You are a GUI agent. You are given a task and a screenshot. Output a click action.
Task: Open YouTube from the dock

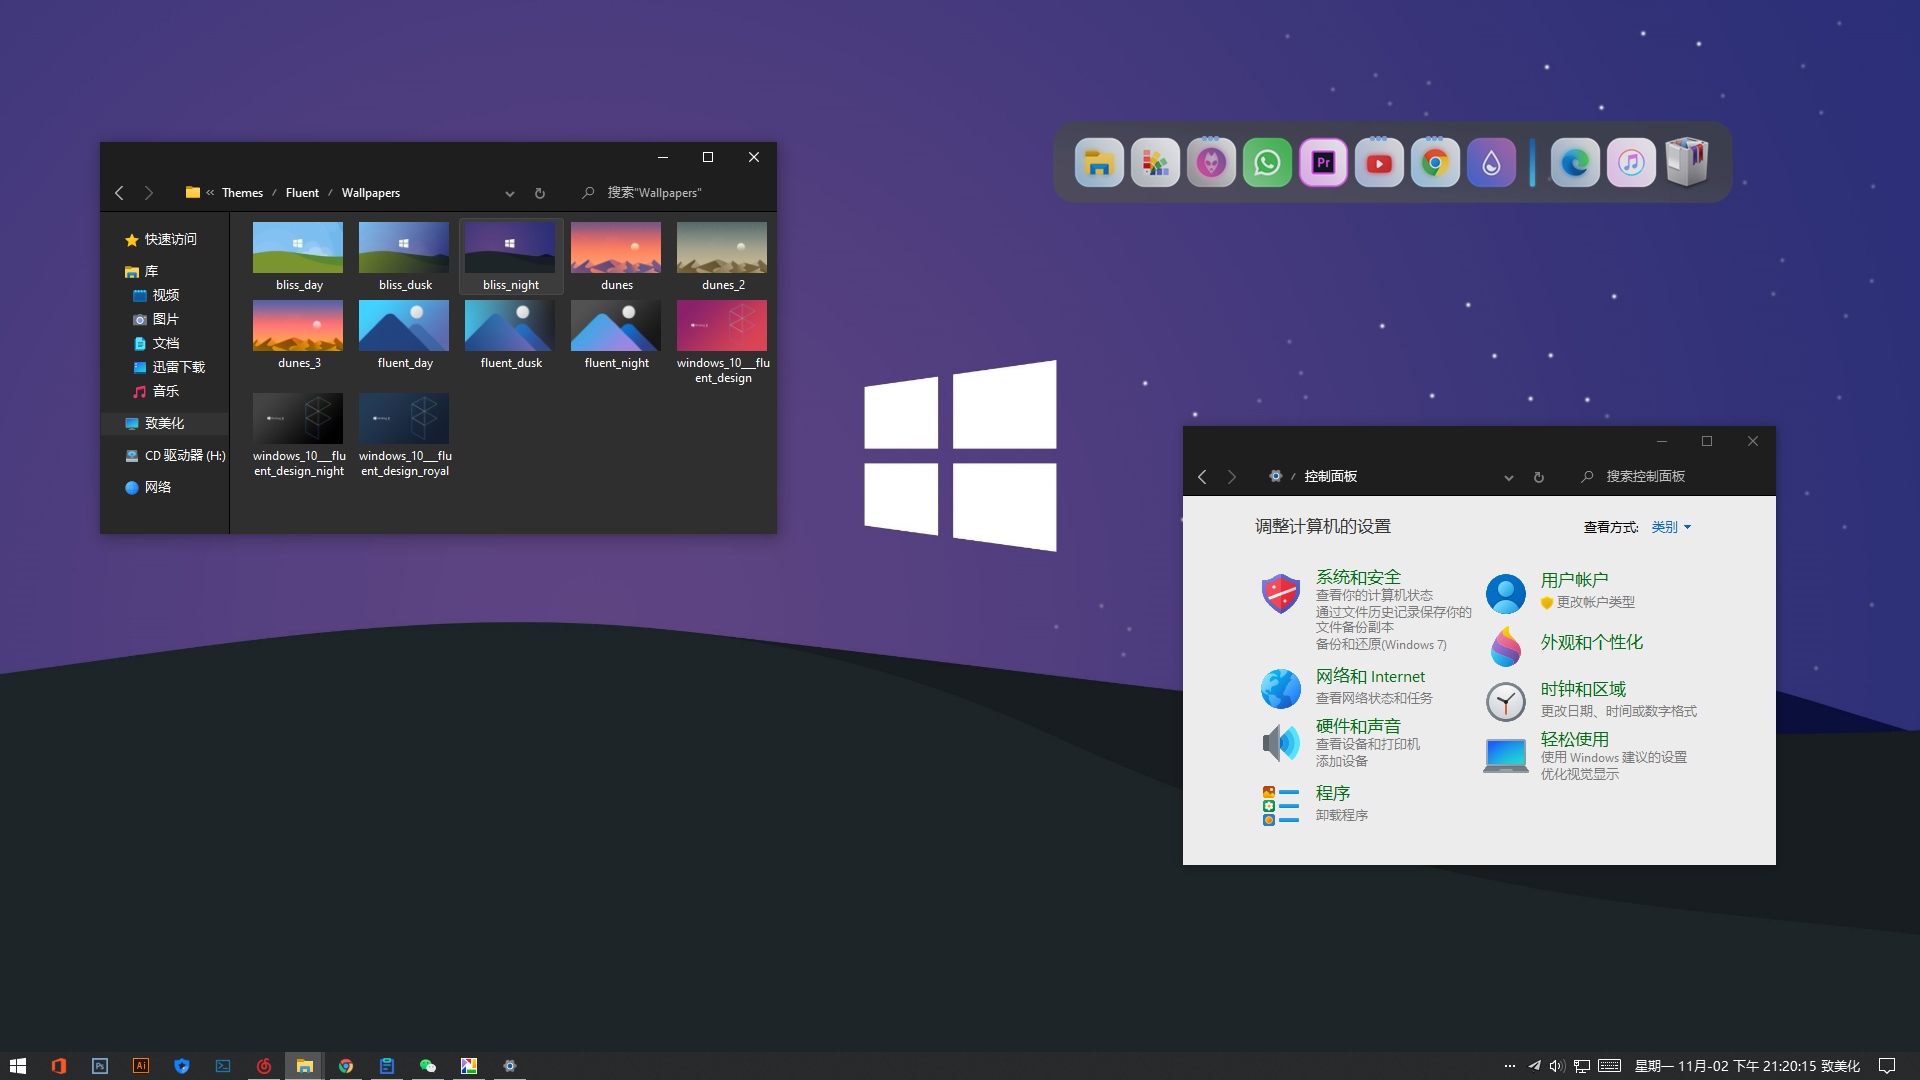coord(1379,163)
